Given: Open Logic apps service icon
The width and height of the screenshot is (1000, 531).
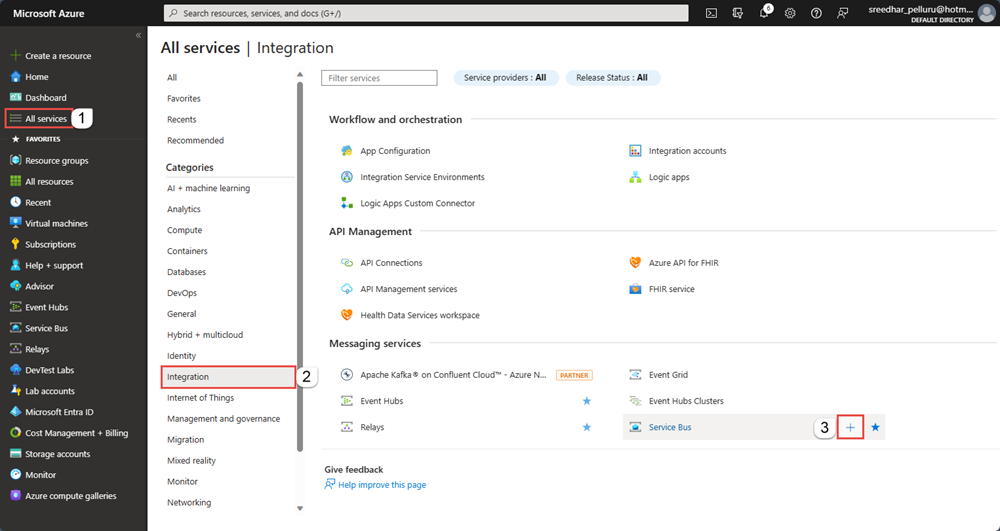Looking at the screenshot, I should click(x=635, y=177).
